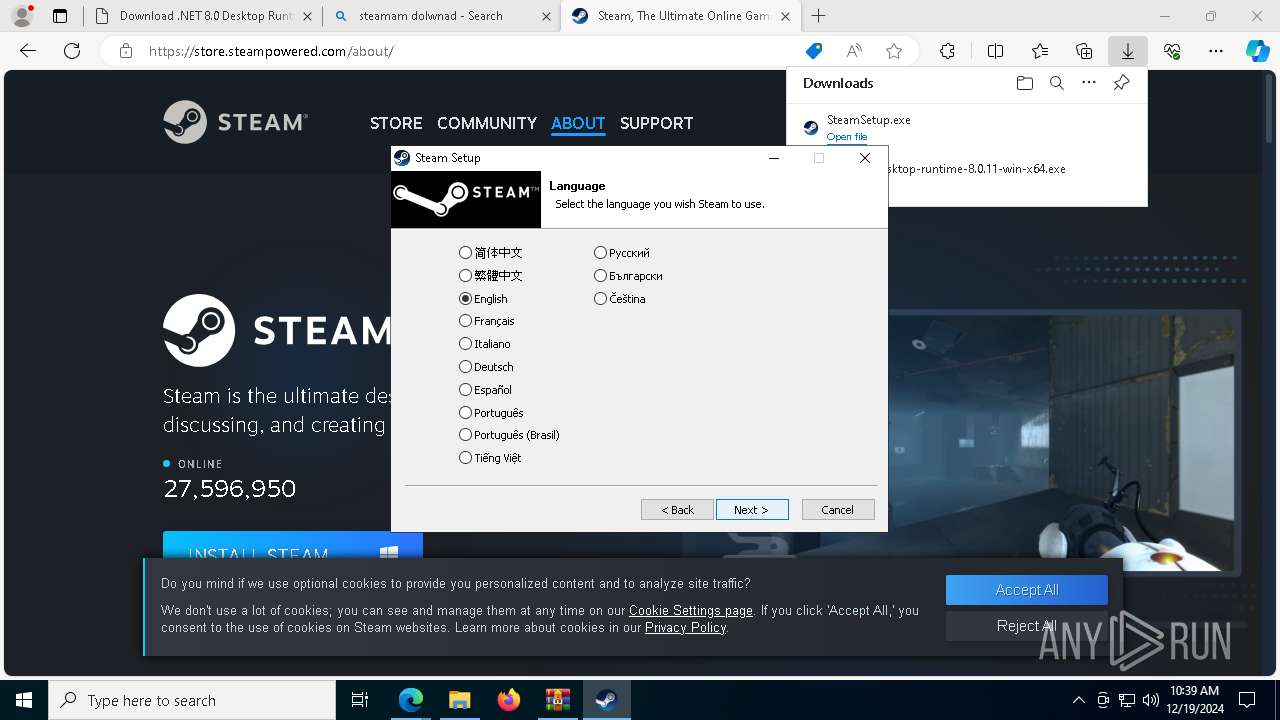
Task: Select Português language option
Action: (491, 413)
